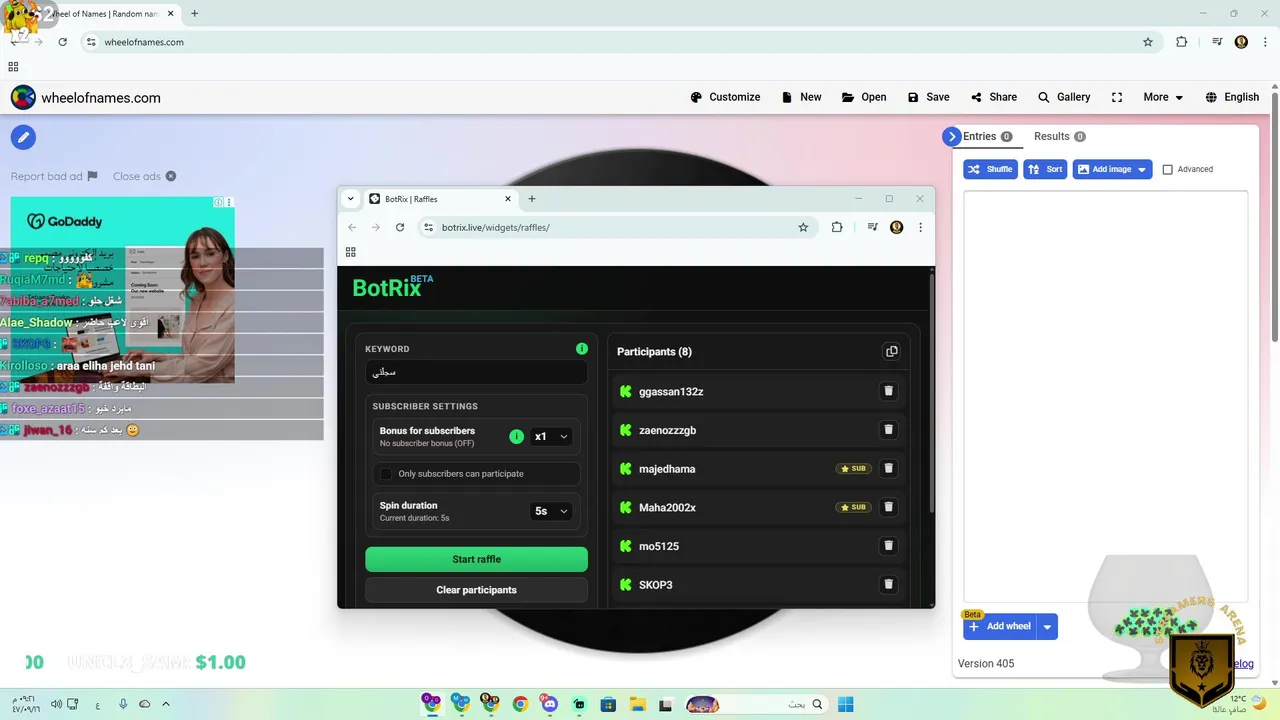Open Google Chrome from the taskbar
Image resolution: width=1280 pixels, height=720 pixels.
(x=520, y=704)
